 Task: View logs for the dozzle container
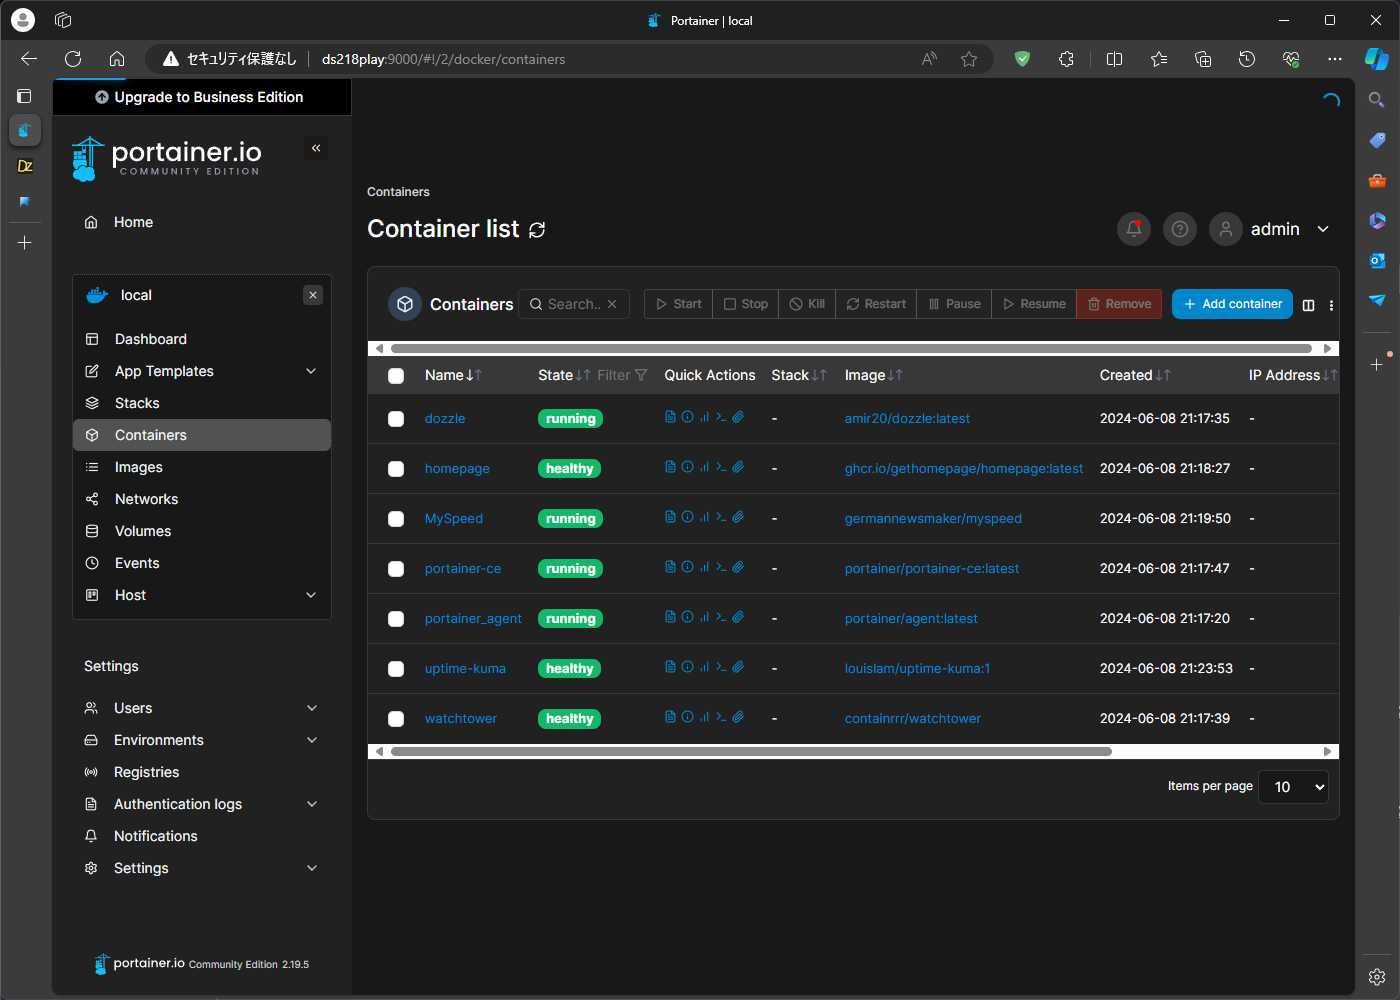670,416
